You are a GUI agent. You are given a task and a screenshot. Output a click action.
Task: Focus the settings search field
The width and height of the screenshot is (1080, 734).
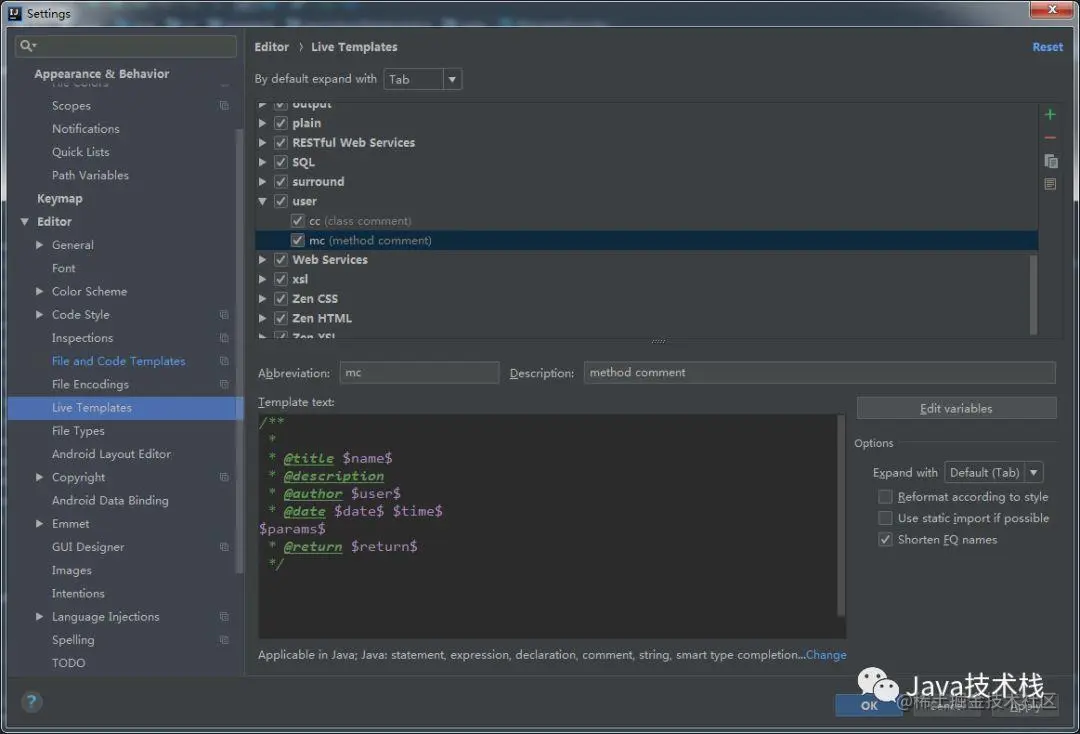125,46
